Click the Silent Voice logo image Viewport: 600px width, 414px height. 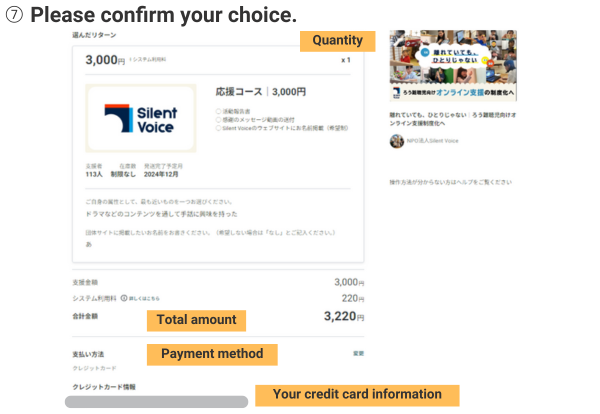[140, 118]
